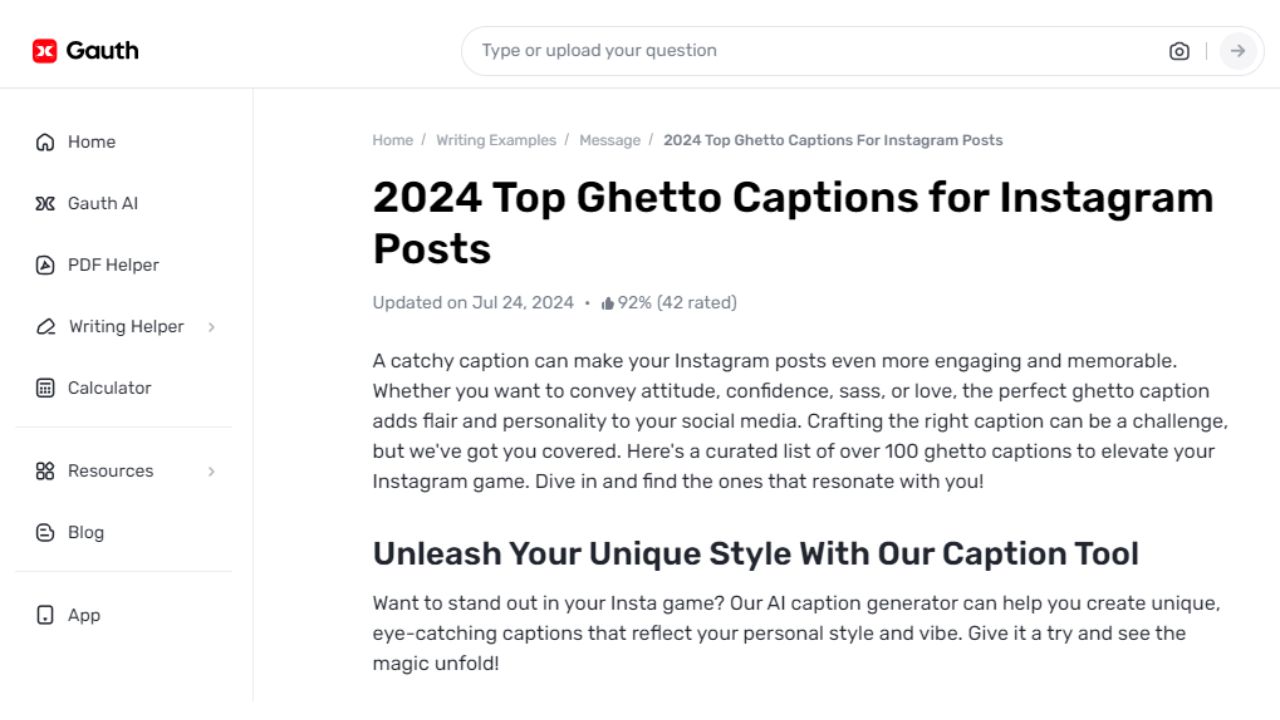Collapse the Writing Helper chevron

coord(211,327)
